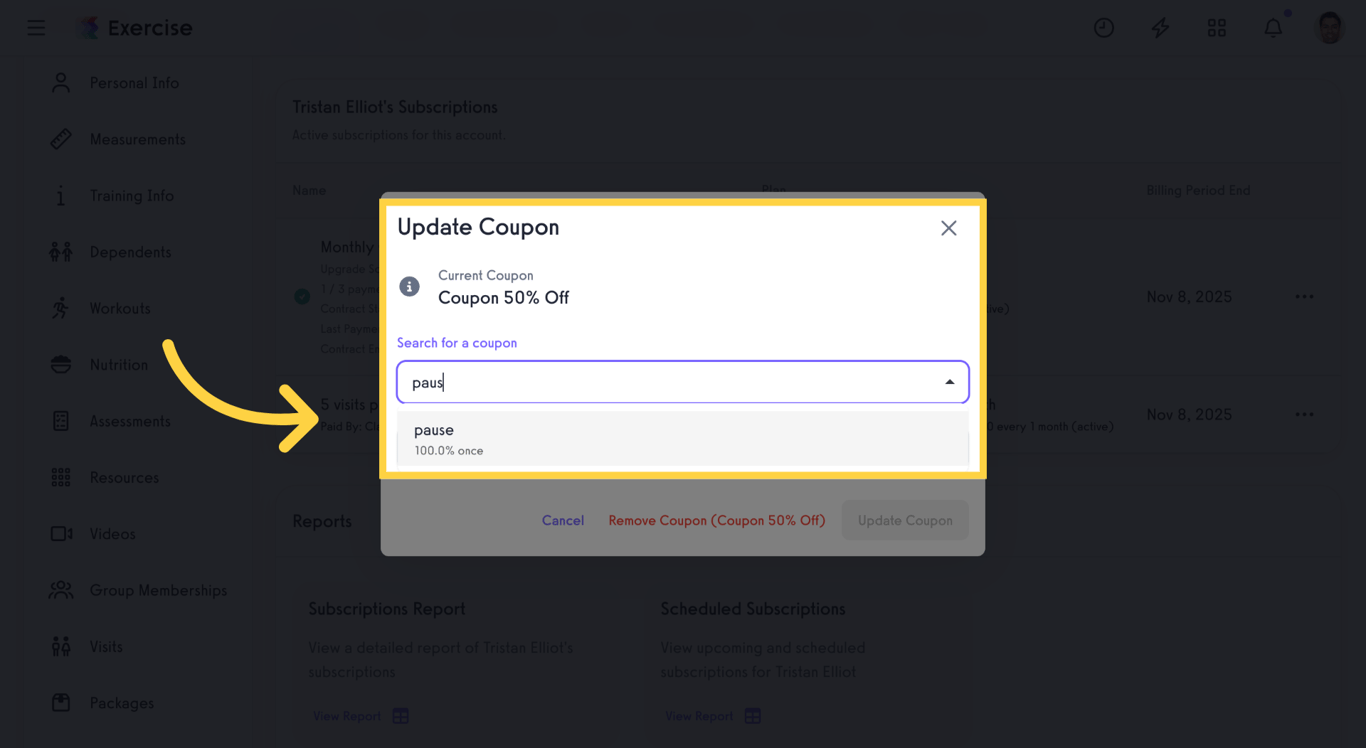The width and height of the screenshot is (1366, 748).
Task: Click the coupon search input field
Action: click(670, 382)
